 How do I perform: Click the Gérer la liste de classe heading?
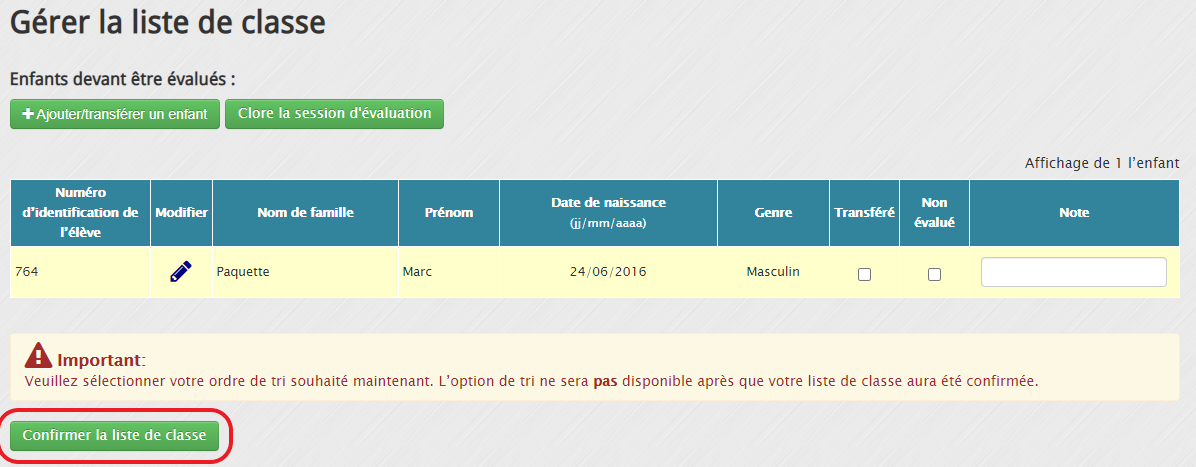click(x=168, y=23)
